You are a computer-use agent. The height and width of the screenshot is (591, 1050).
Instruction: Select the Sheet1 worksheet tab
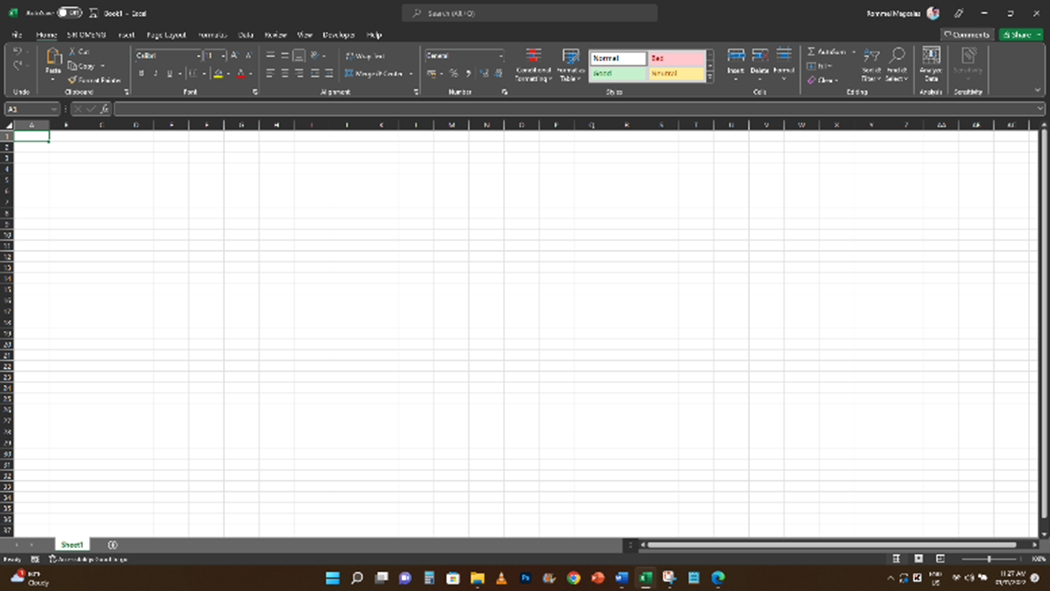(x=72, y=545)
